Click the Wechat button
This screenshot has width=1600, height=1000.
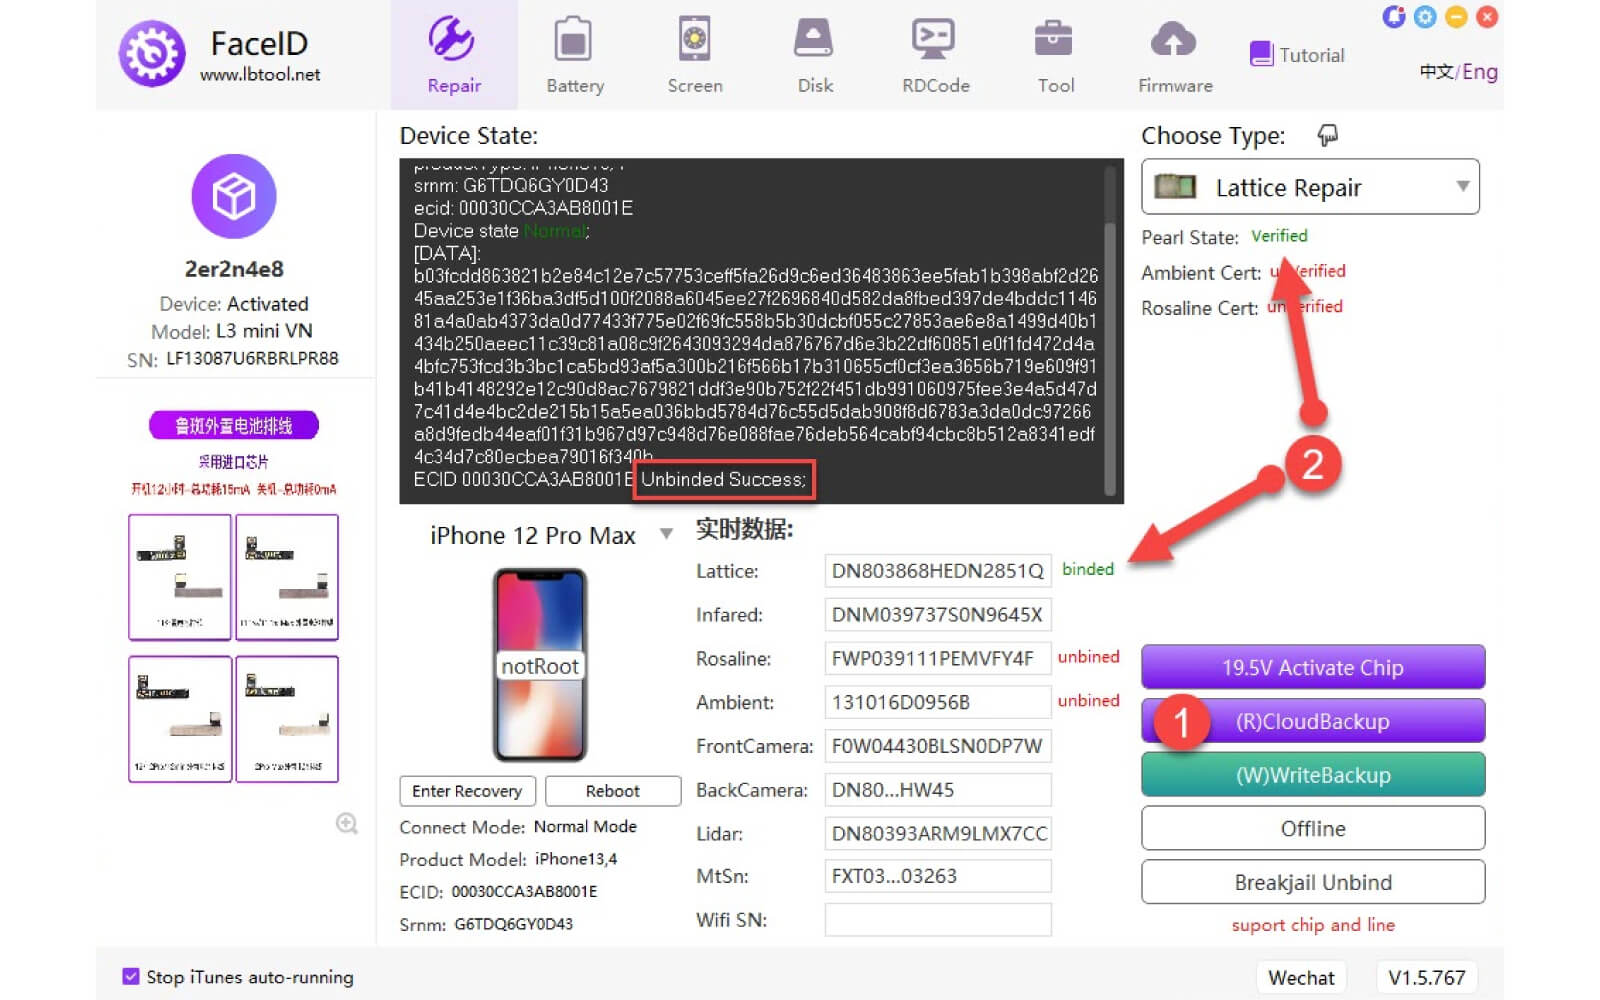[x=1301, y=977]
